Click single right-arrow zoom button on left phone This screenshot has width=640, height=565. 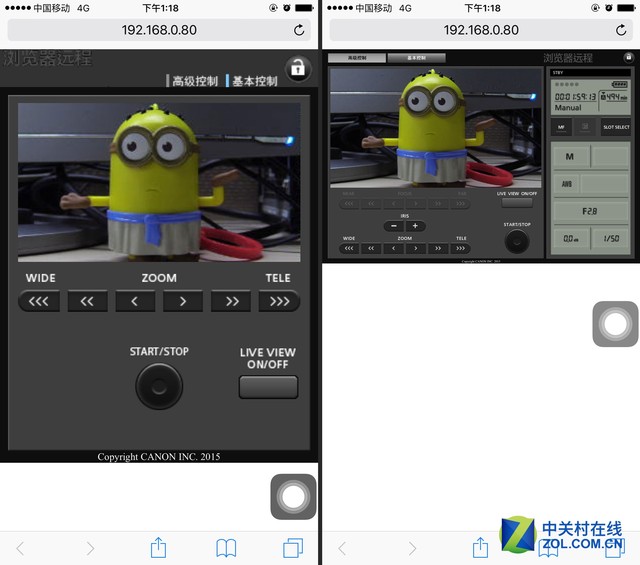183,301
